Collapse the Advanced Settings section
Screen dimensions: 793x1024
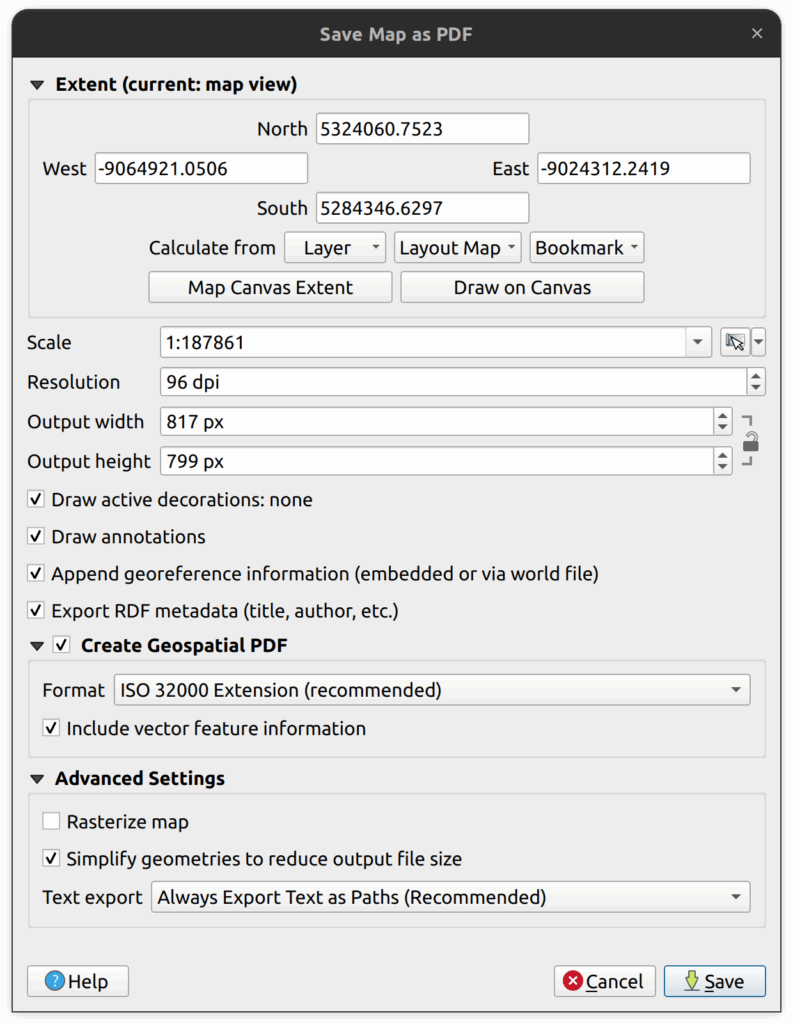click(38, 779)
